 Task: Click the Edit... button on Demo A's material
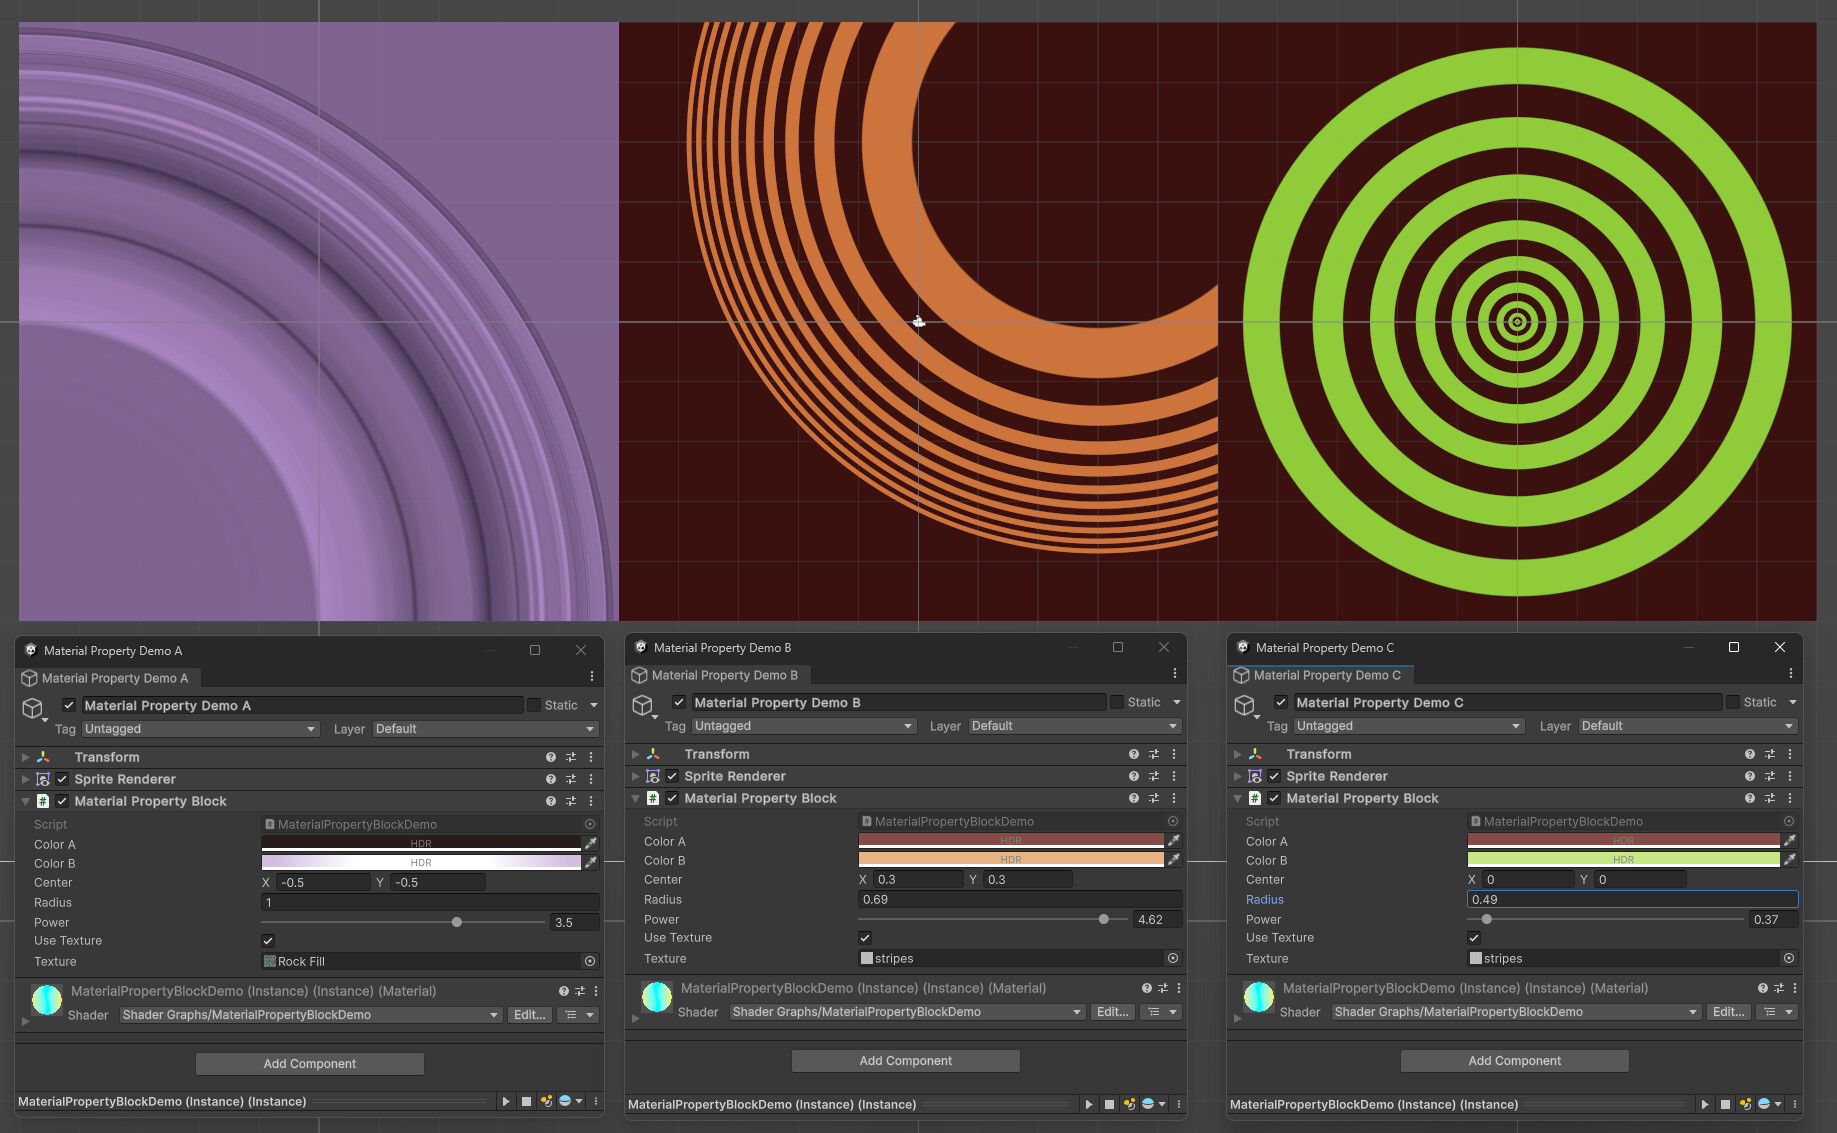pos(529,1014)
